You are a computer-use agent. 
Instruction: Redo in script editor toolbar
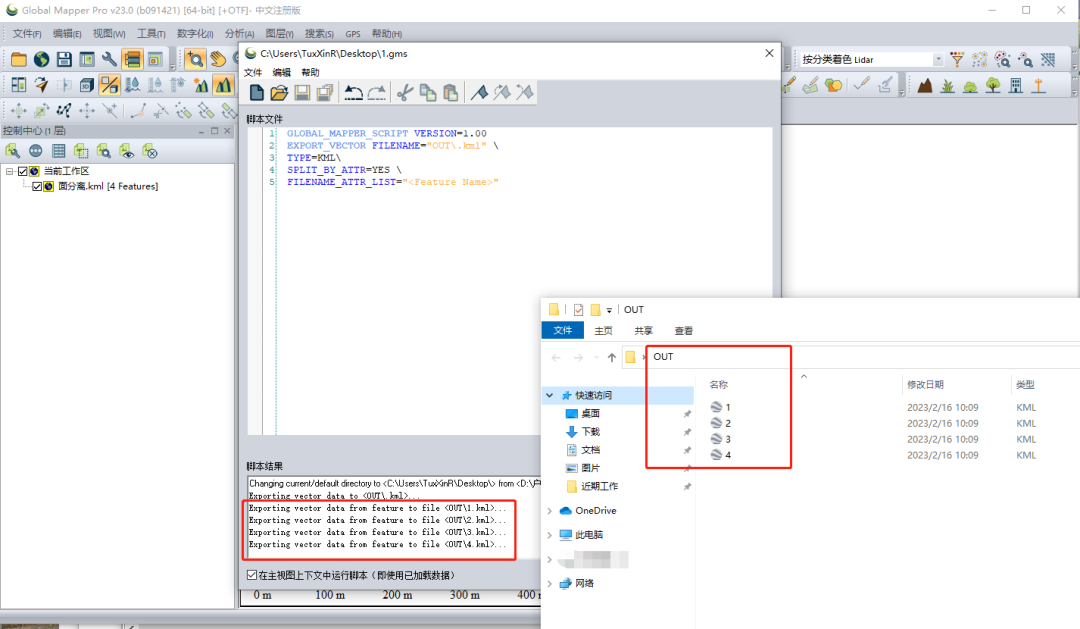click(377, 93)
